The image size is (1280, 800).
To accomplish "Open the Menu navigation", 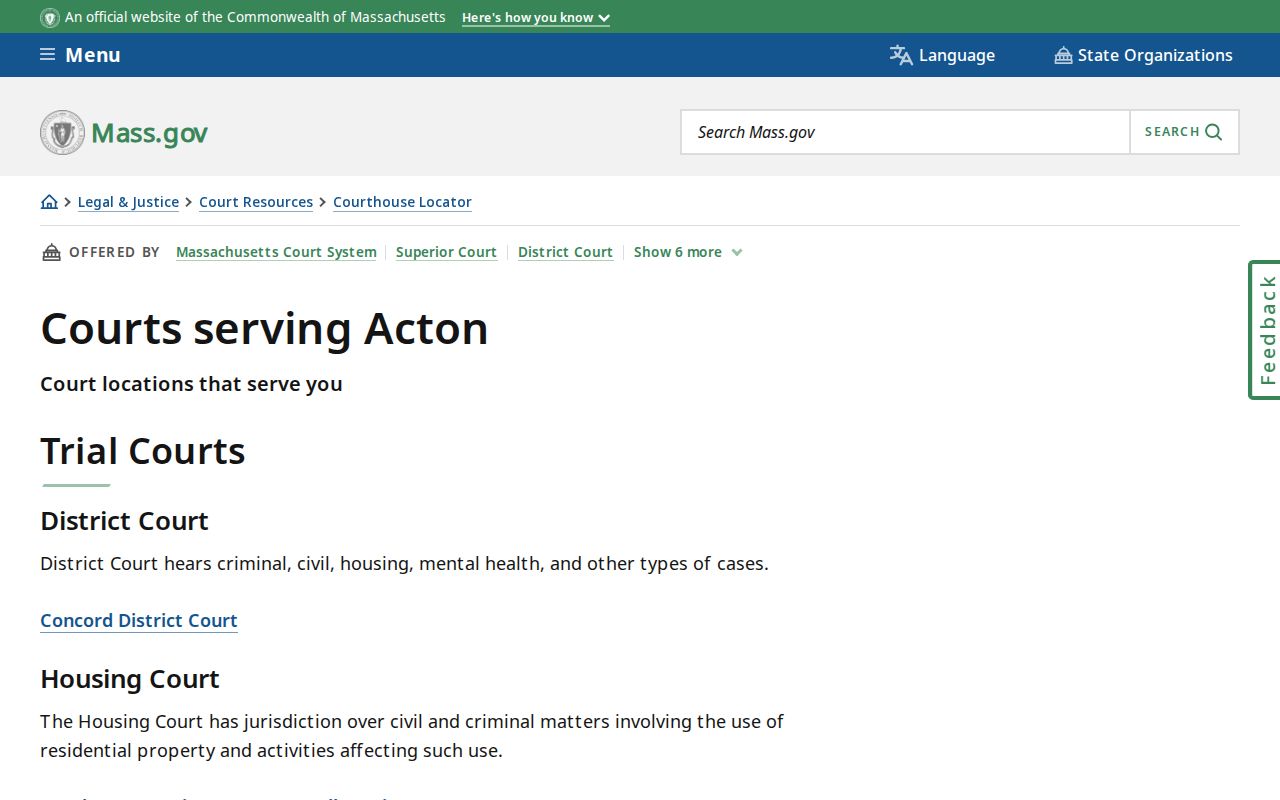I will 80,55.
